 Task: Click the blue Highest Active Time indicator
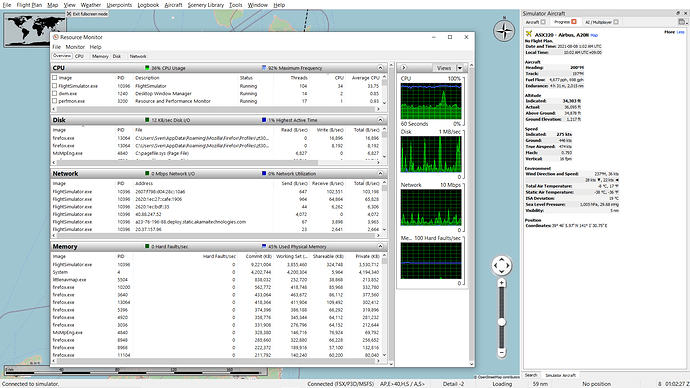pos(264,120)
